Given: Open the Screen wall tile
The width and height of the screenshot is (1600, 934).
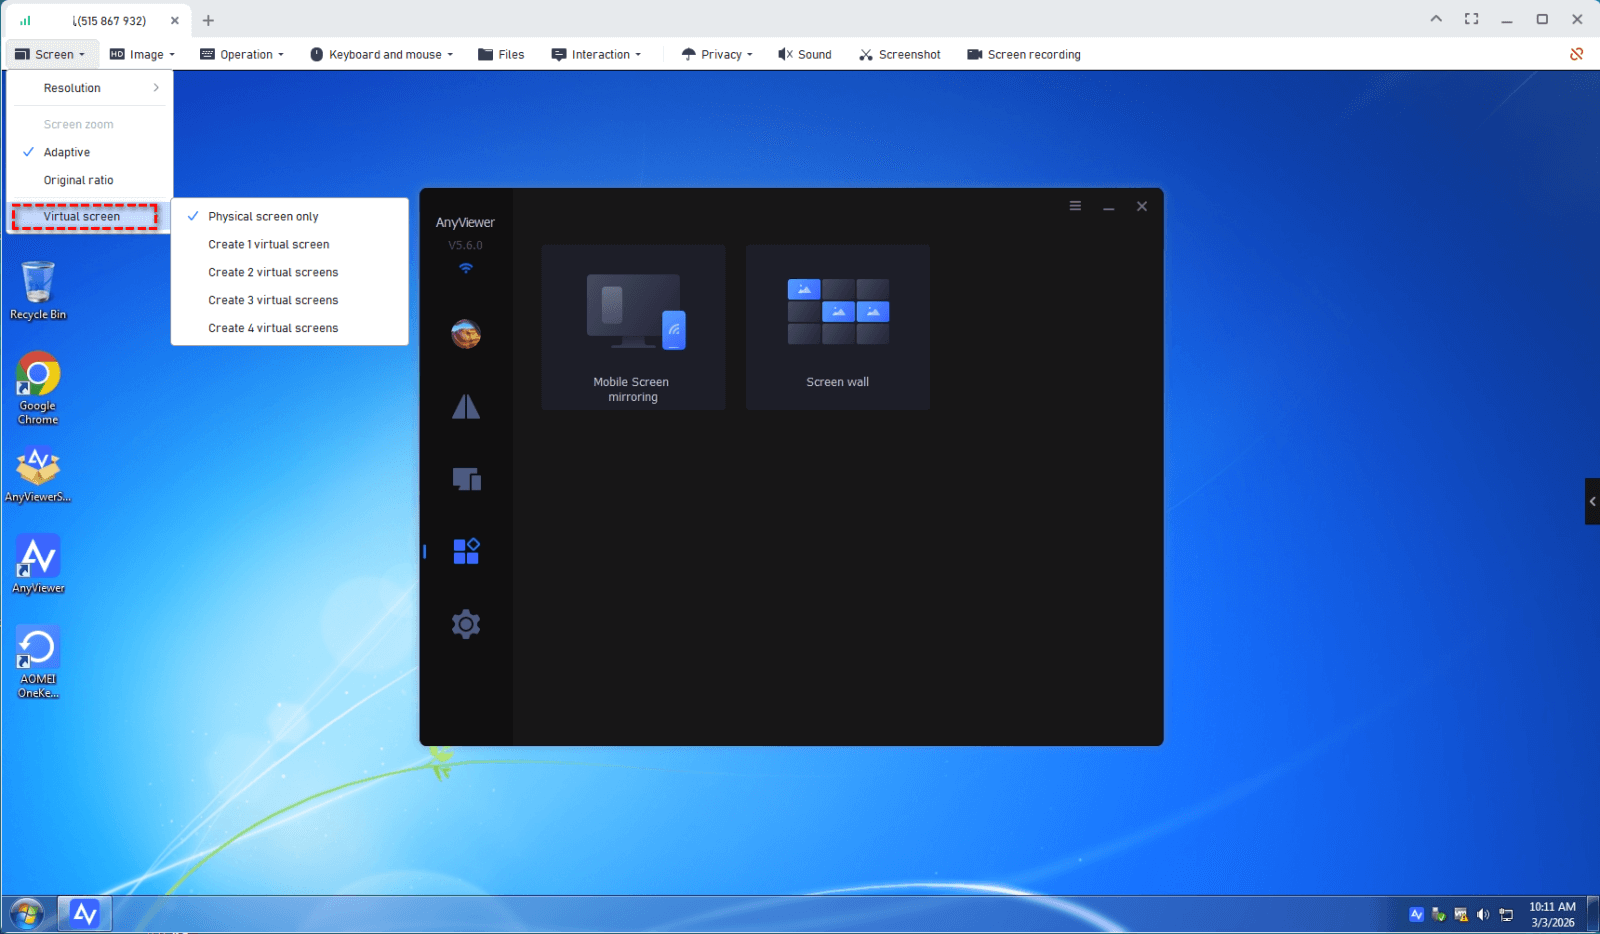Looking at the screenshot, I should click(x=837, y=327).
